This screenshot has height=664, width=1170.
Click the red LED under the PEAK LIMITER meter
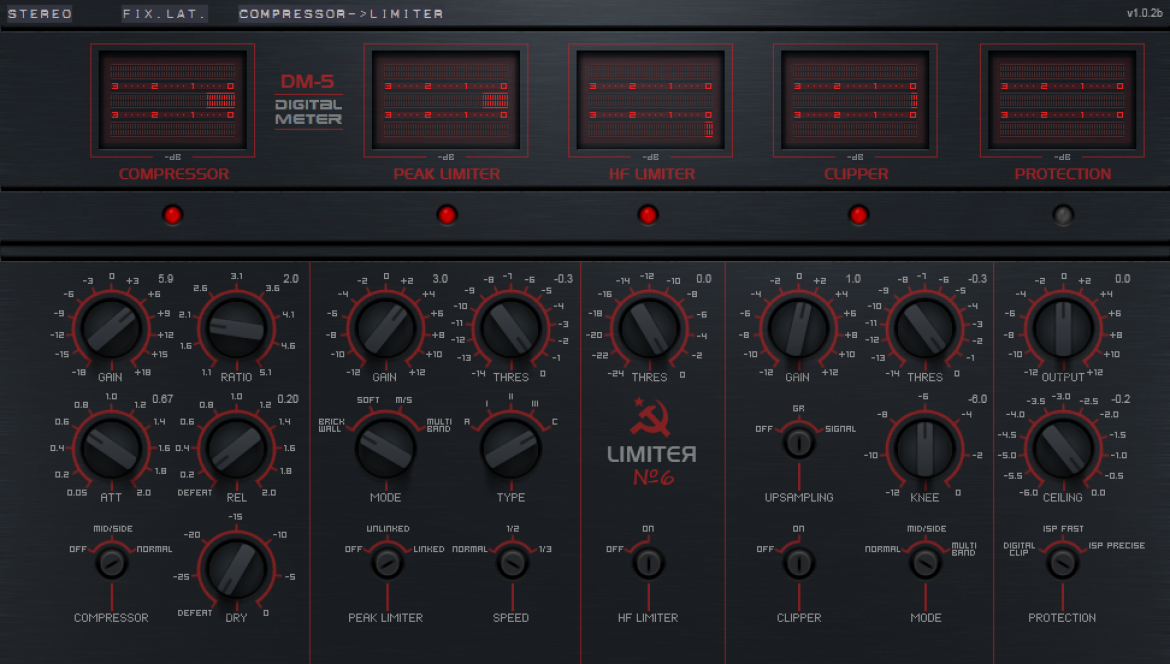[x=447, y=215]
